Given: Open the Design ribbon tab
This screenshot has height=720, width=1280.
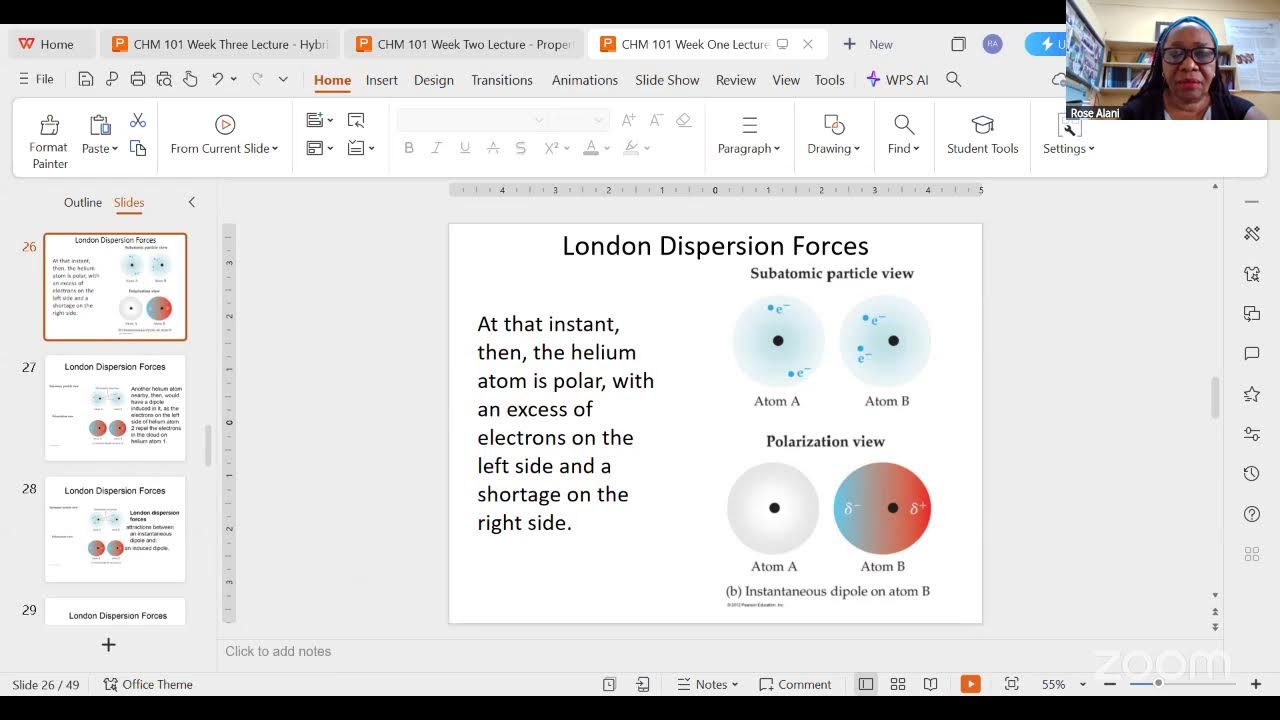Looking at the screenshot, I should pos(434,80).
